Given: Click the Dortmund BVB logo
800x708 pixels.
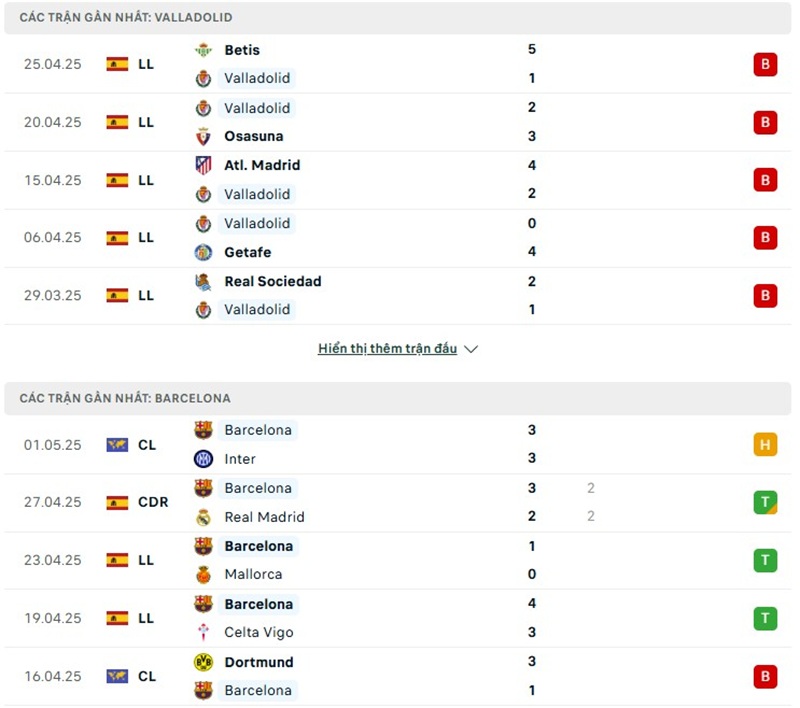Looking at the screenshot, I should pyautogui.click(x=203, y=662).
